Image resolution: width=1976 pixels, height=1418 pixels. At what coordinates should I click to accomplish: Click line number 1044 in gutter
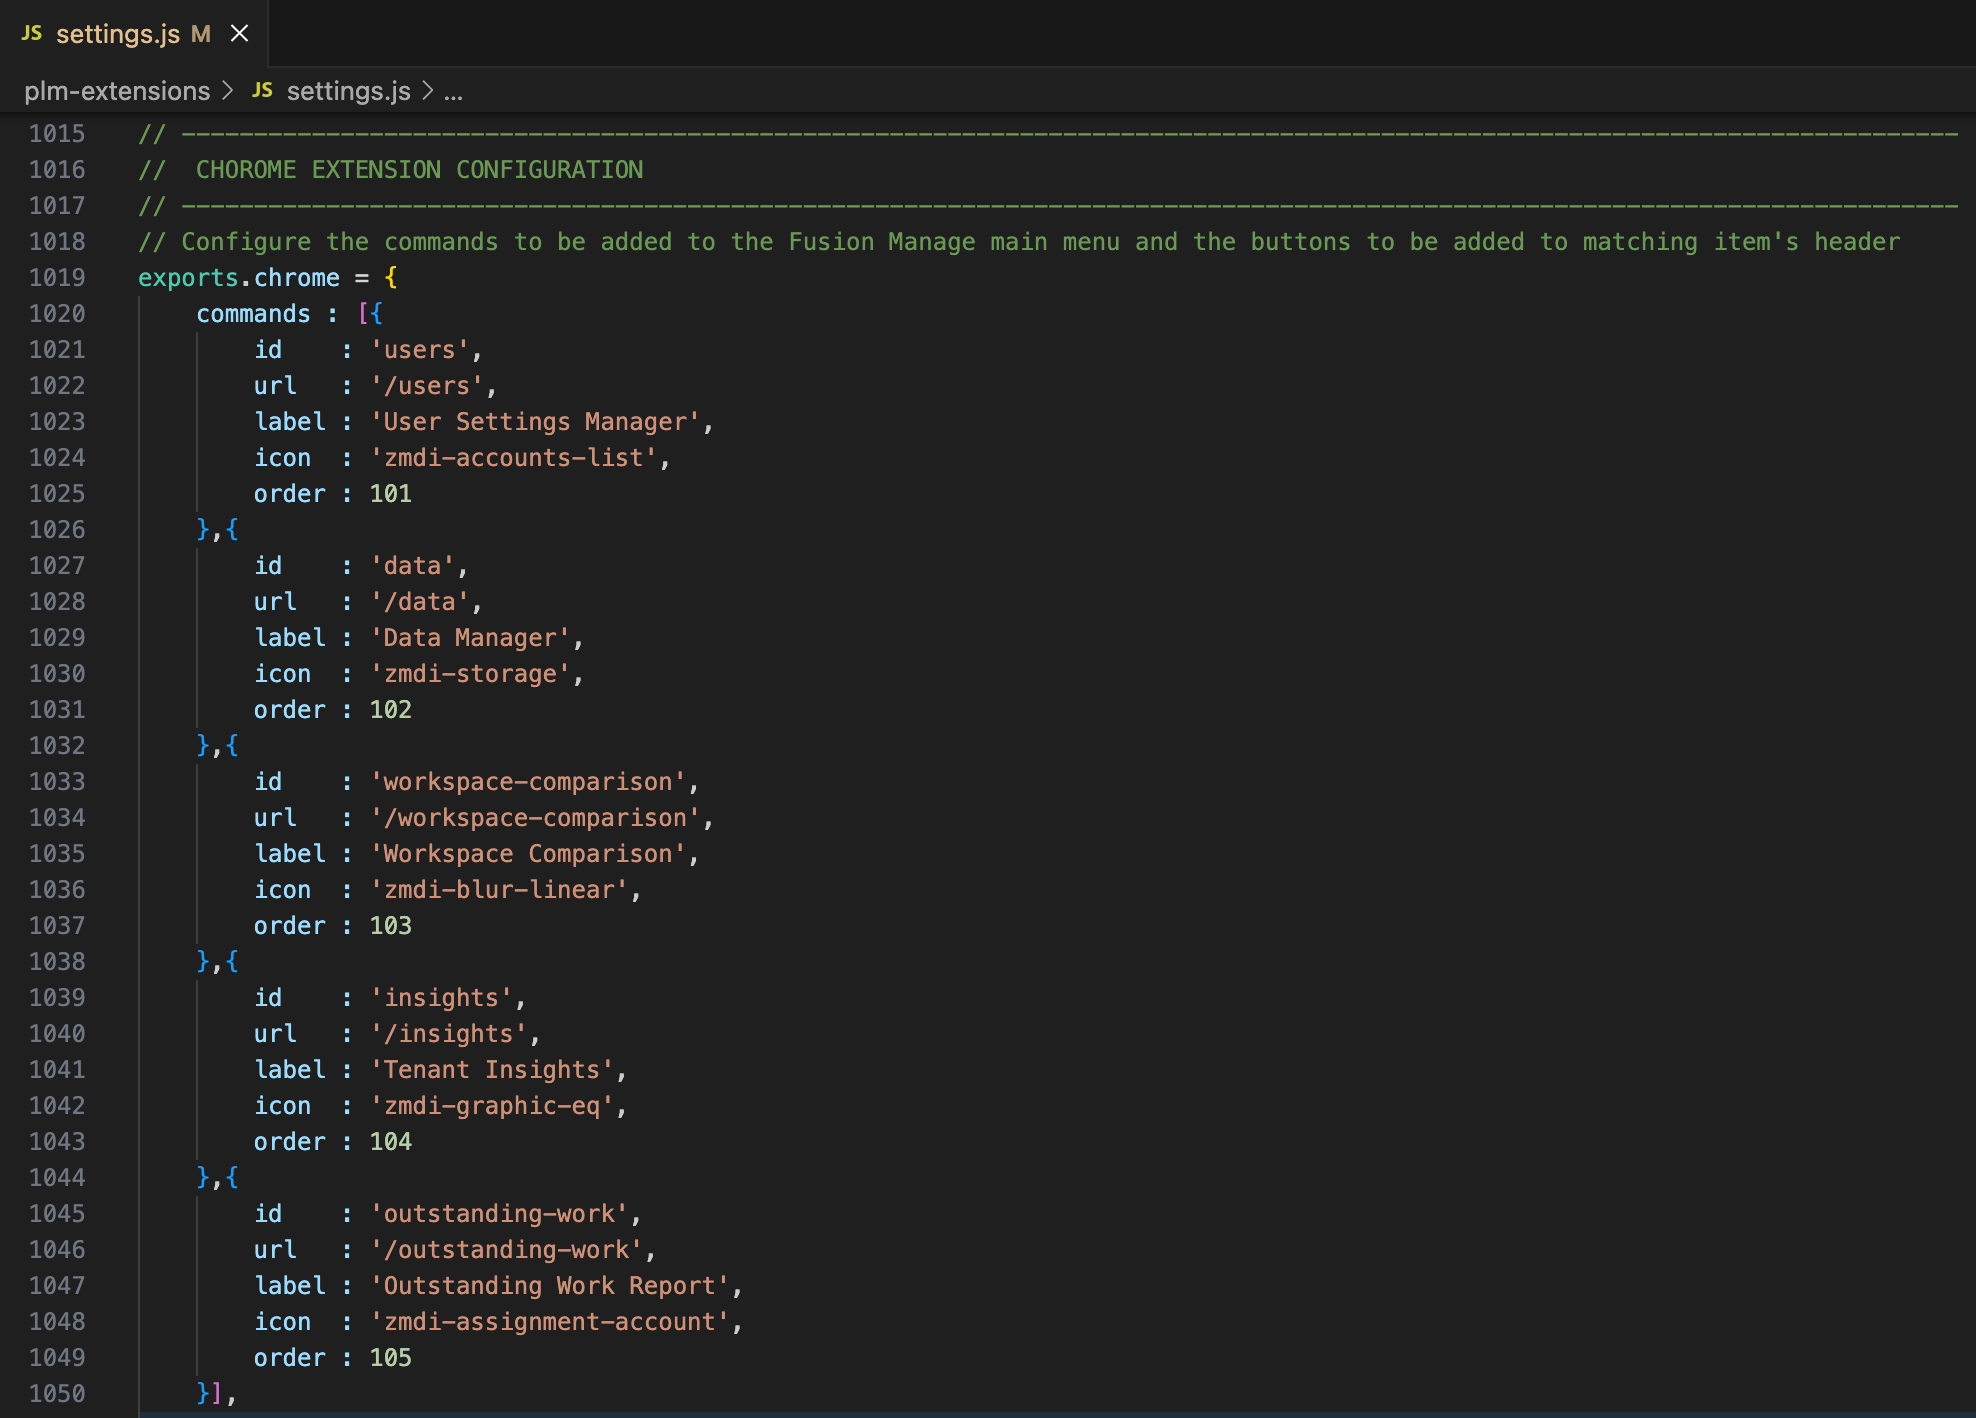click(x=57, y=1178)
